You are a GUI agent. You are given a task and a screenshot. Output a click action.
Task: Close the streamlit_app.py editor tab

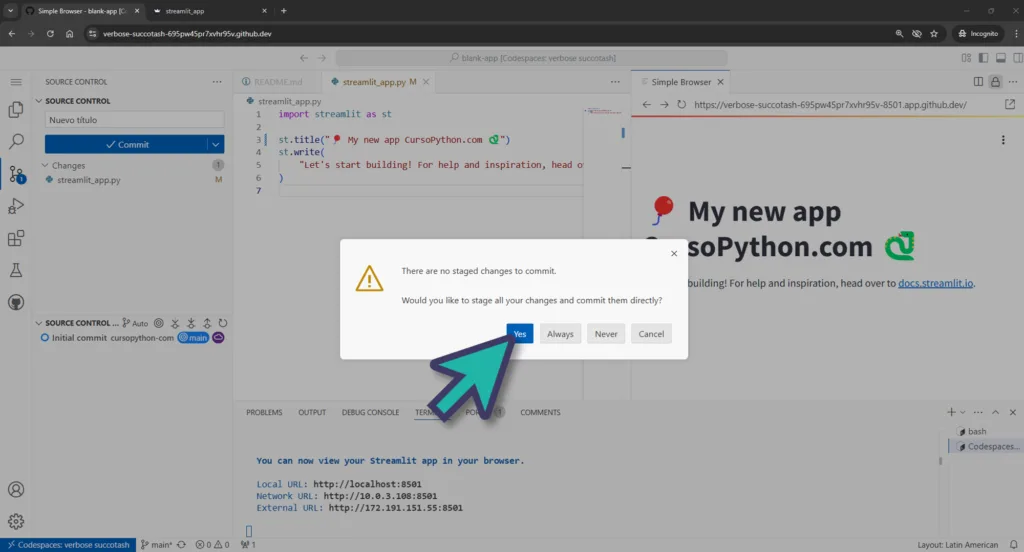426,82
